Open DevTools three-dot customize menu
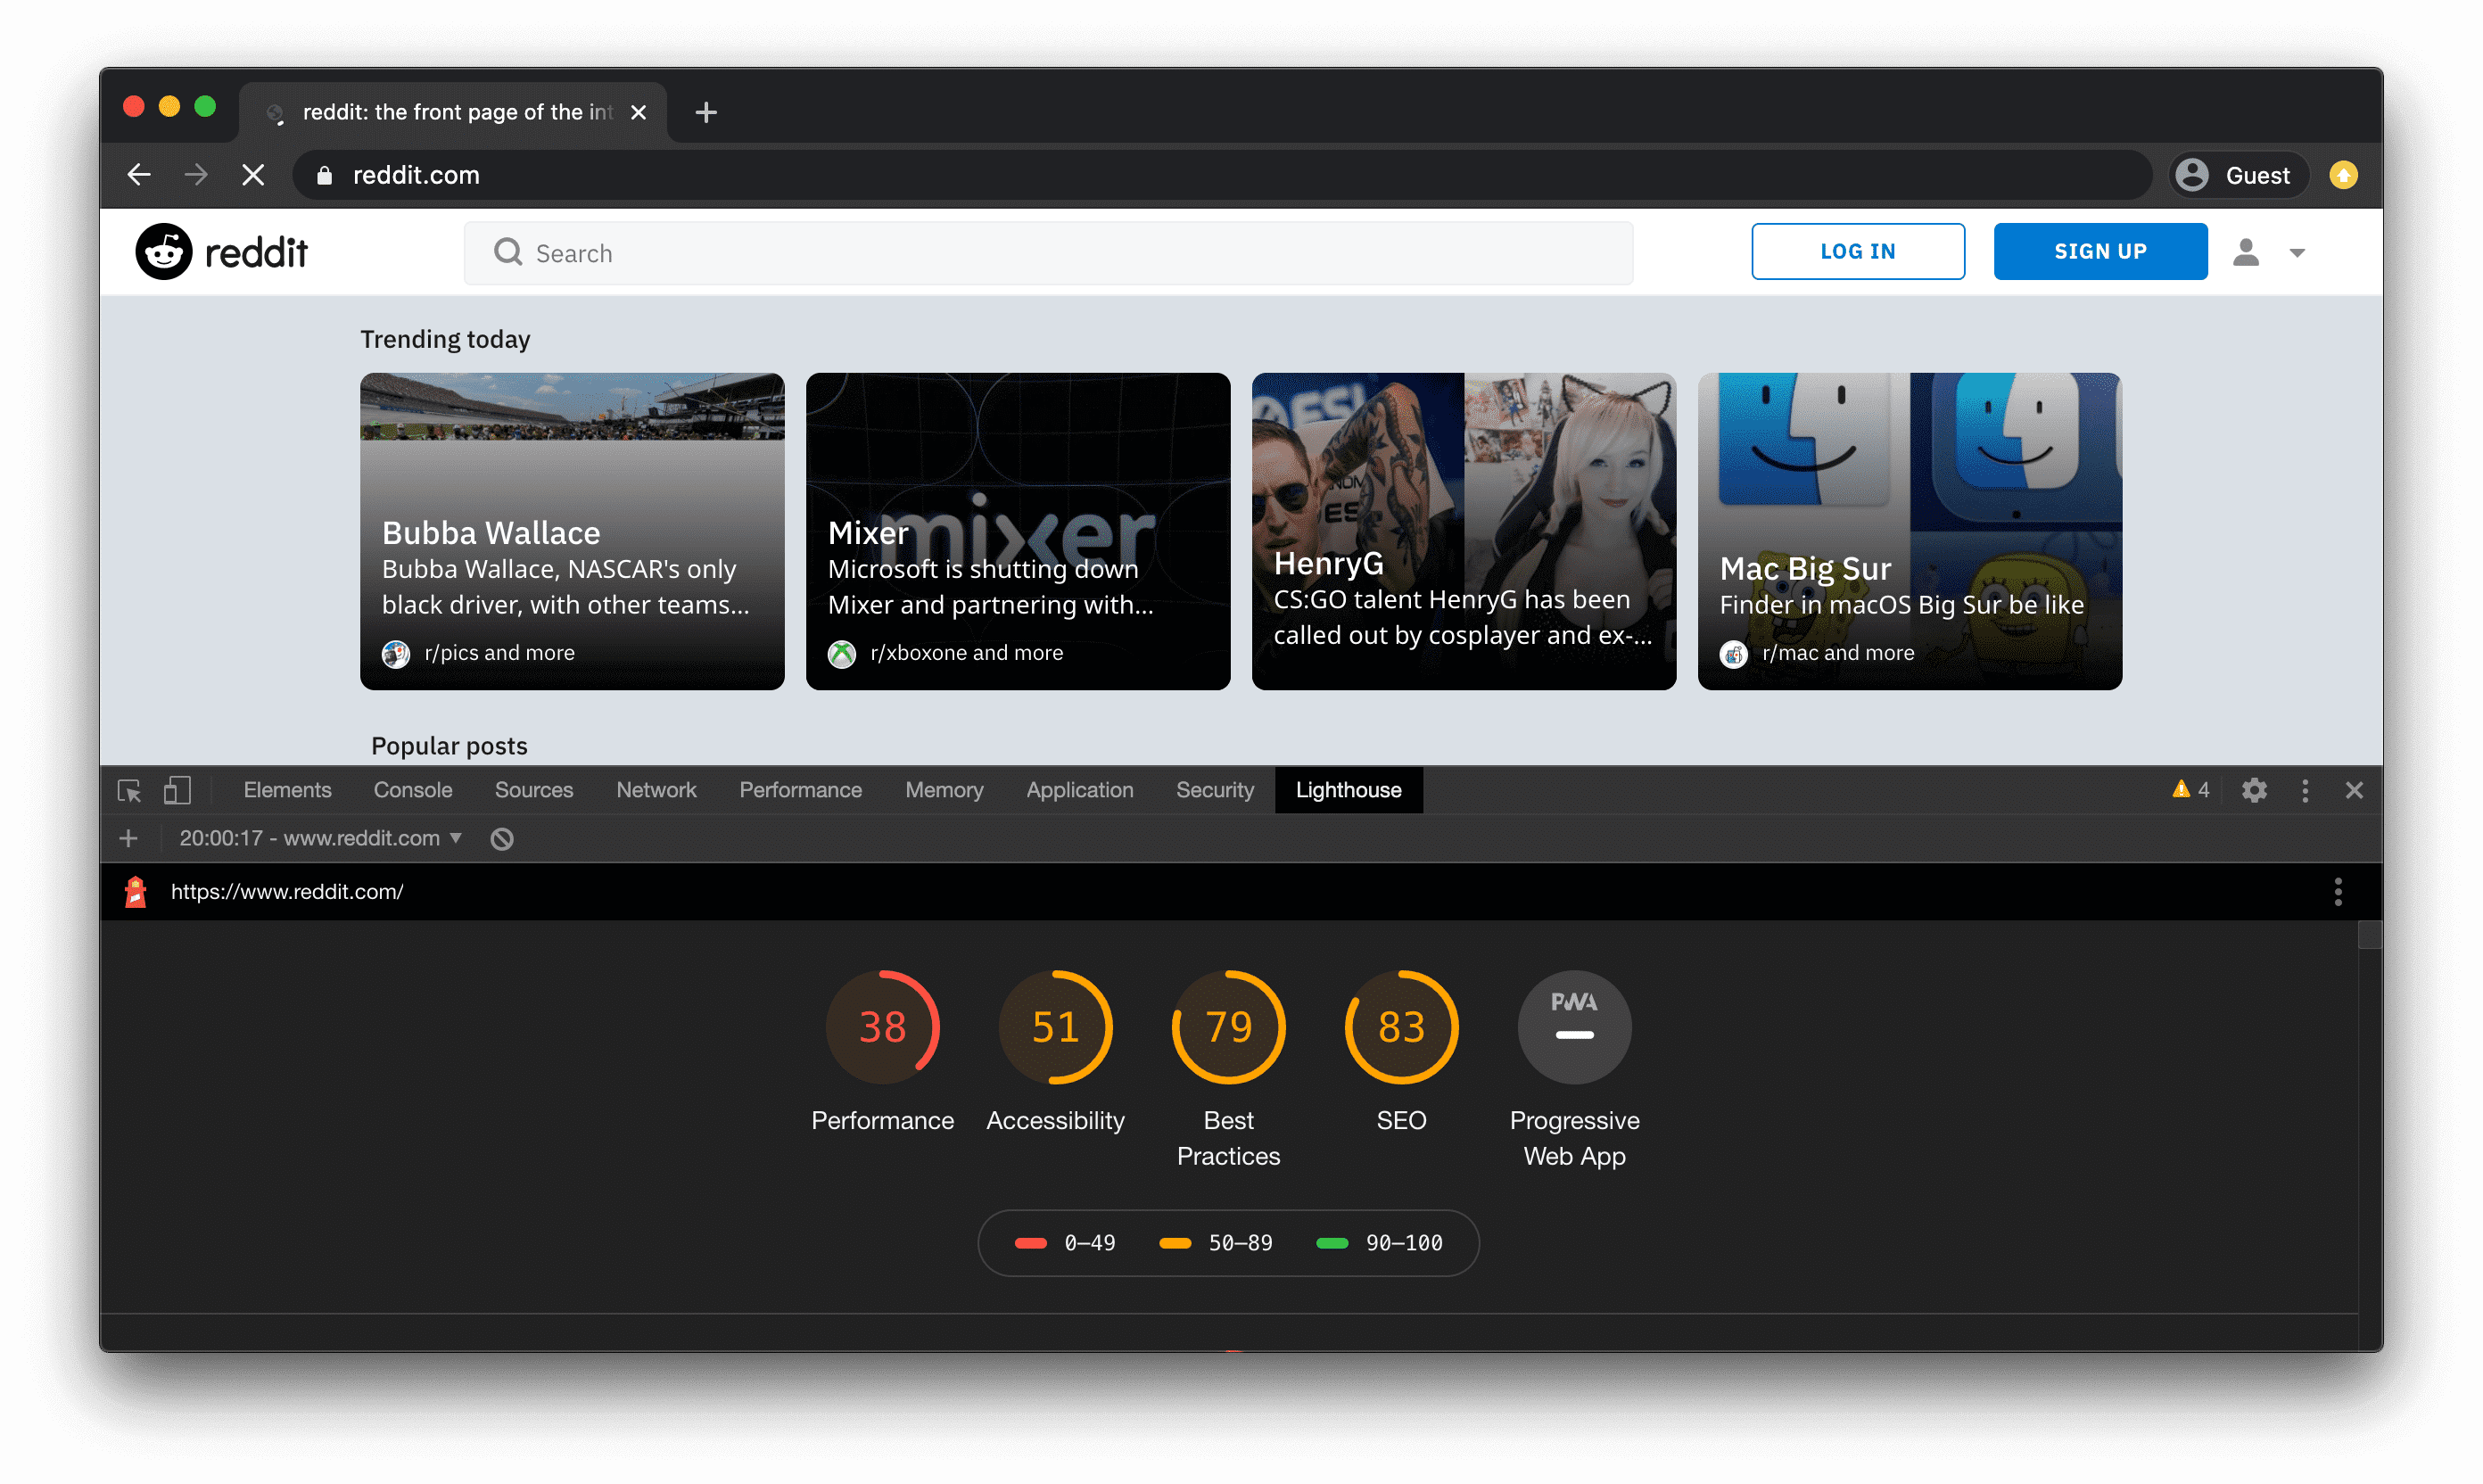This screenshot has height=1484, width=2483. [2305, 790]
